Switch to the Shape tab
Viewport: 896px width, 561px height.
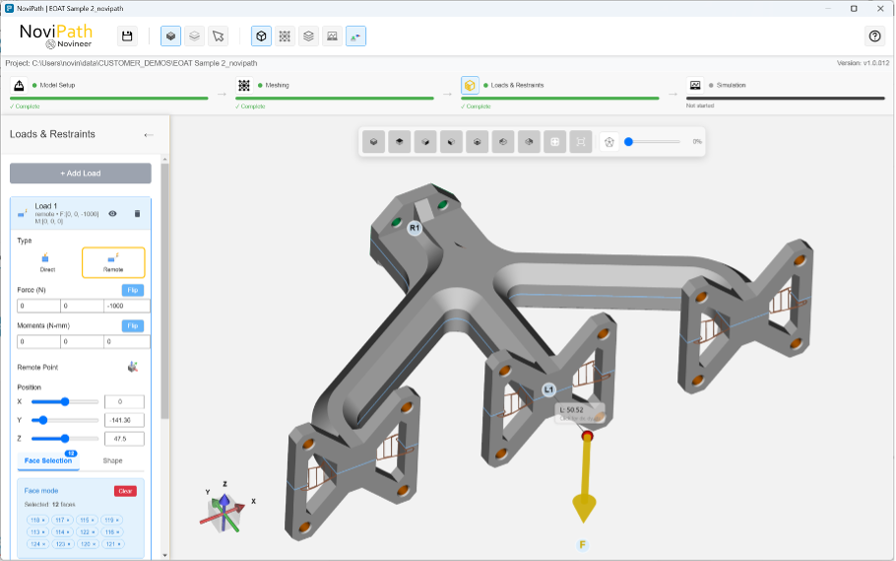(113, 460)
